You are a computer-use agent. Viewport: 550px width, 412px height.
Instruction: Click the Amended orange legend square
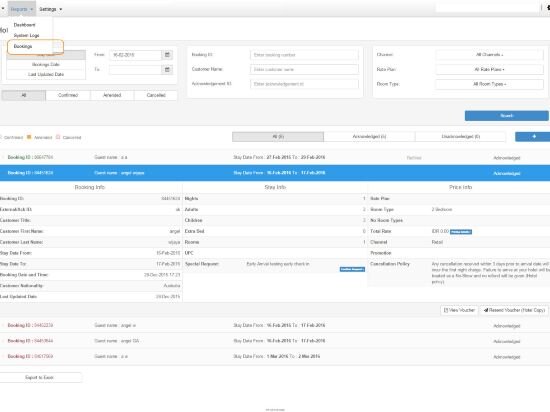coord(29,137)
